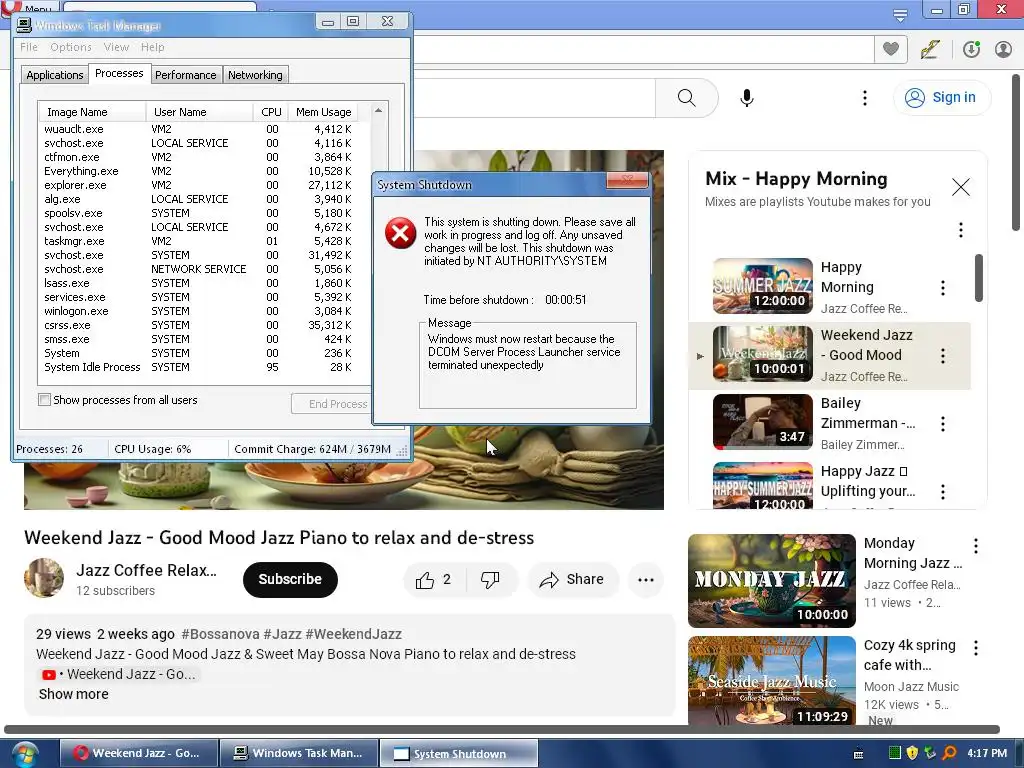Click the #WeekendJazz hashtag link
The width and height of the screenshot is (1024, 768).
[x=353, y=634]
